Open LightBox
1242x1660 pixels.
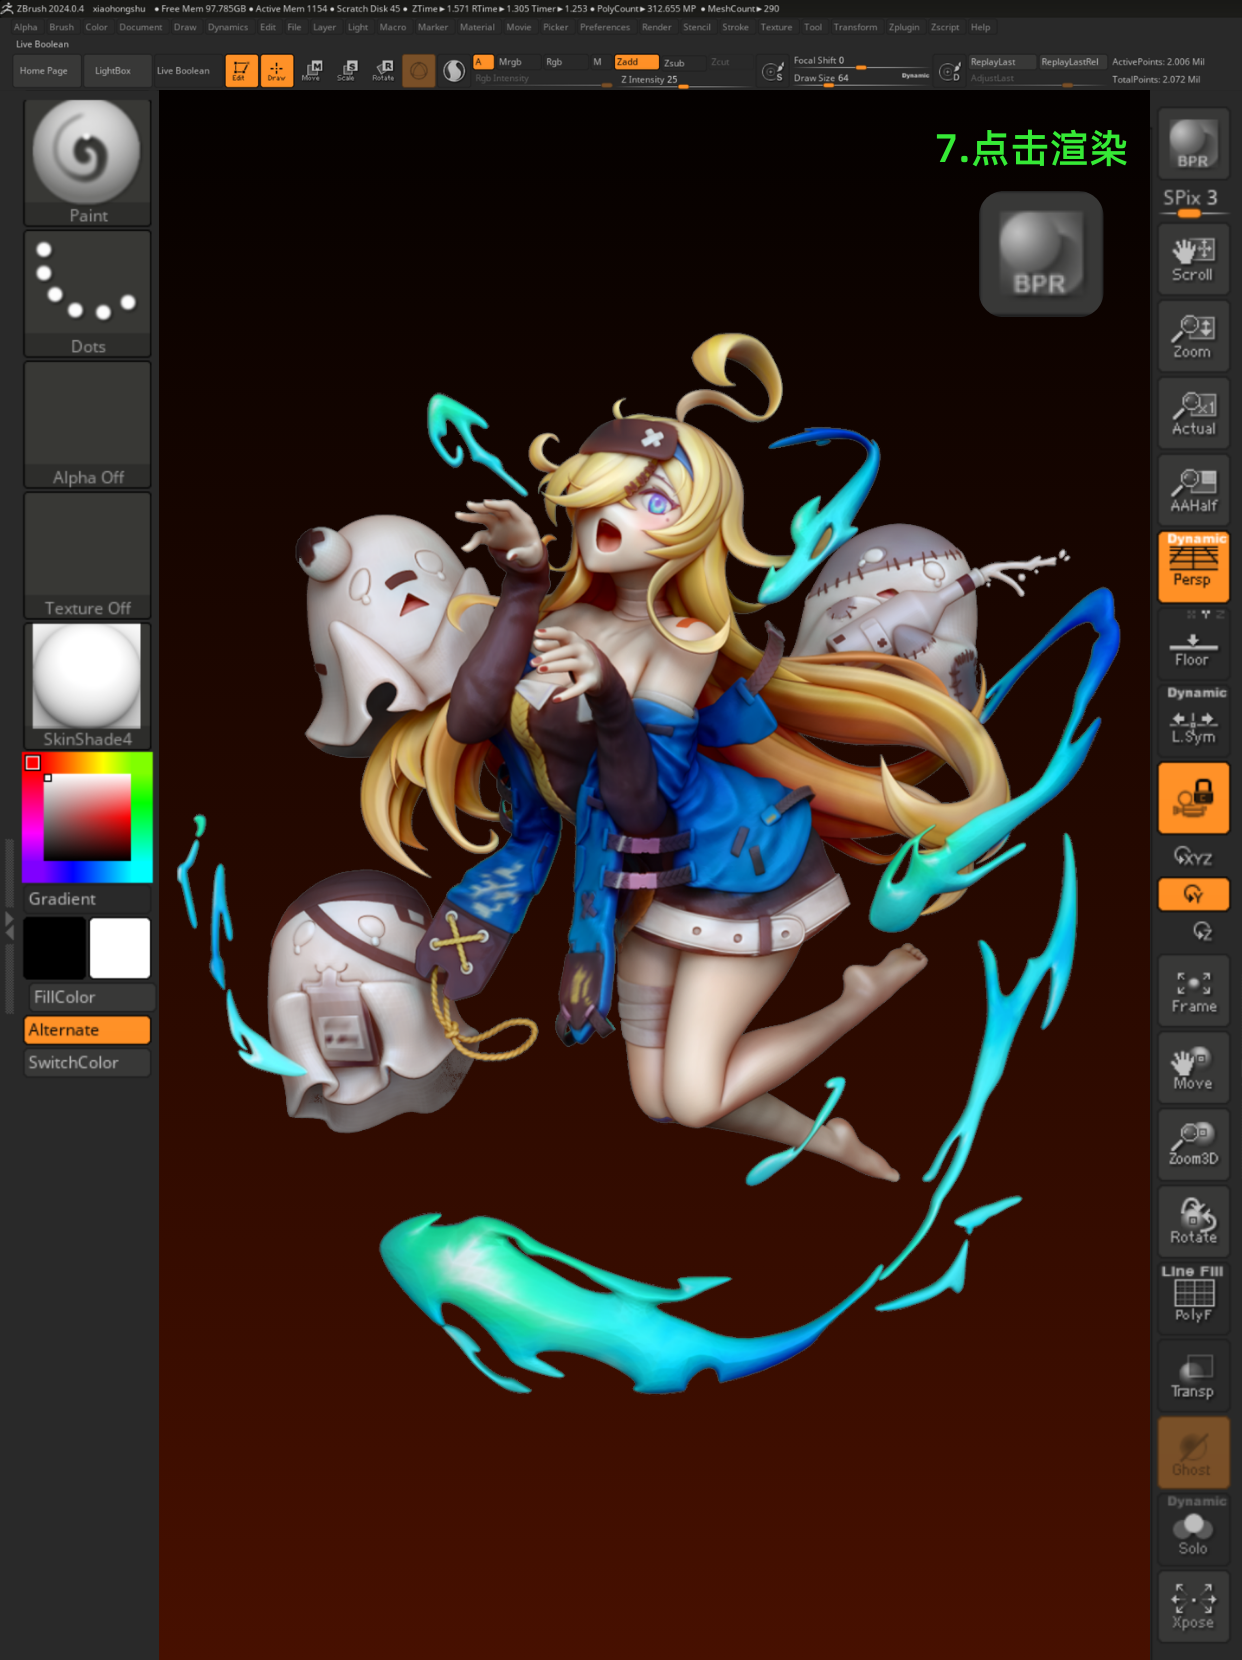(x=113, y=71)
